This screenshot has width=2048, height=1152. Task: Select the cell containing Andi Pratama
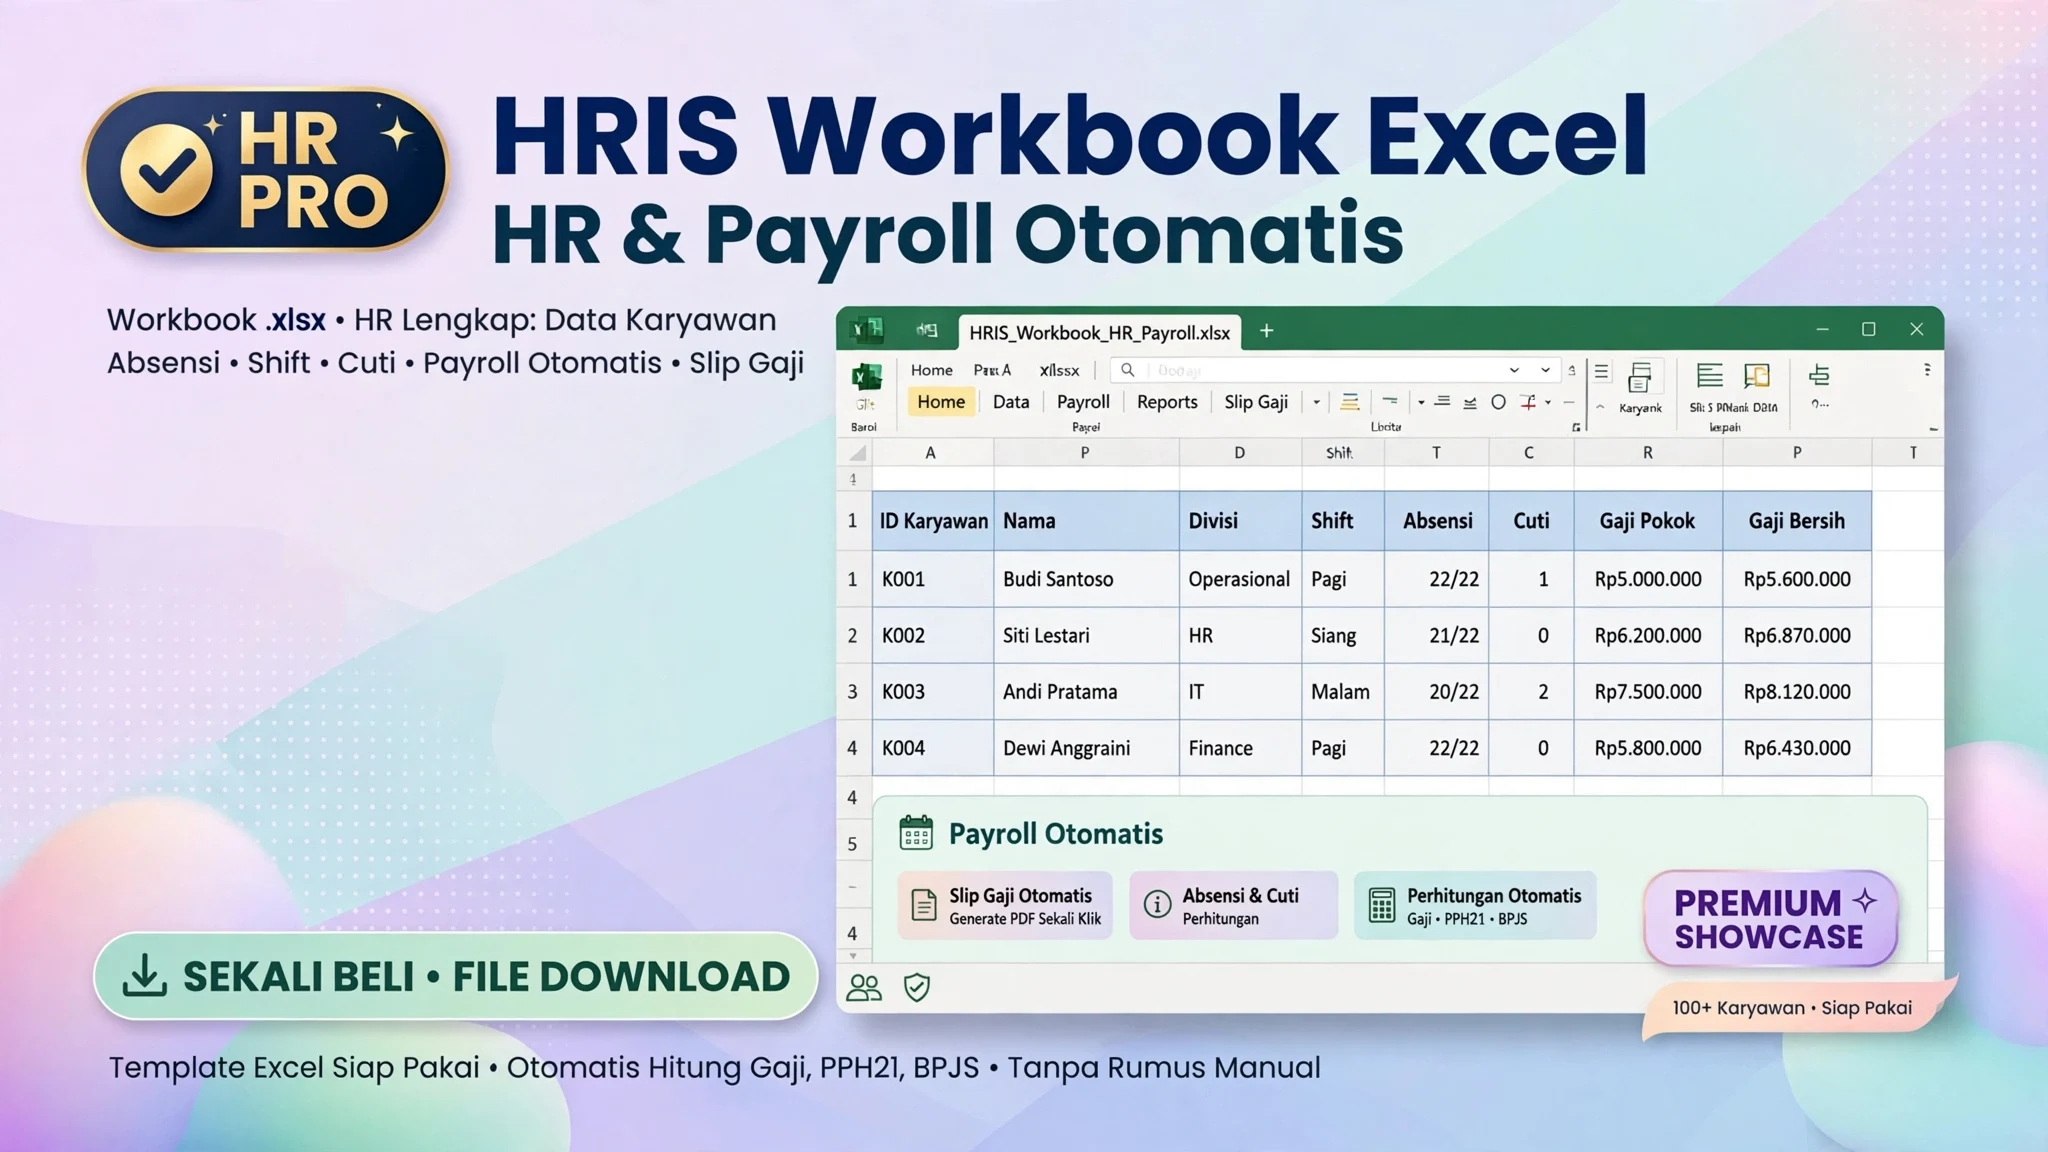(x=1086, y=691)
